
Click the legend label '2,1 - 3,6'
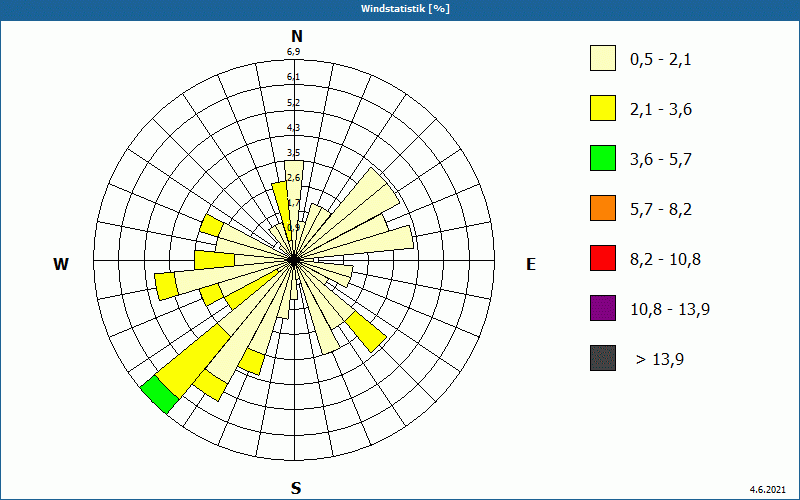click(x=661, y=110)
